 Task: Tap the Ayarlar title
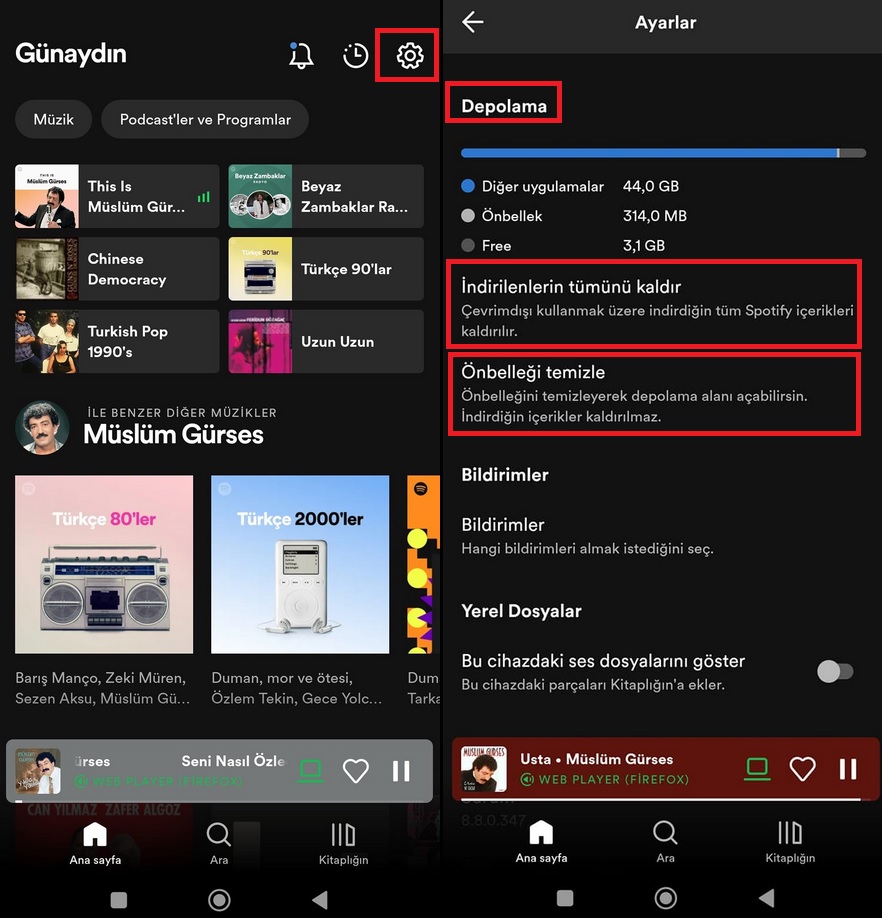(x=665, y=23)
